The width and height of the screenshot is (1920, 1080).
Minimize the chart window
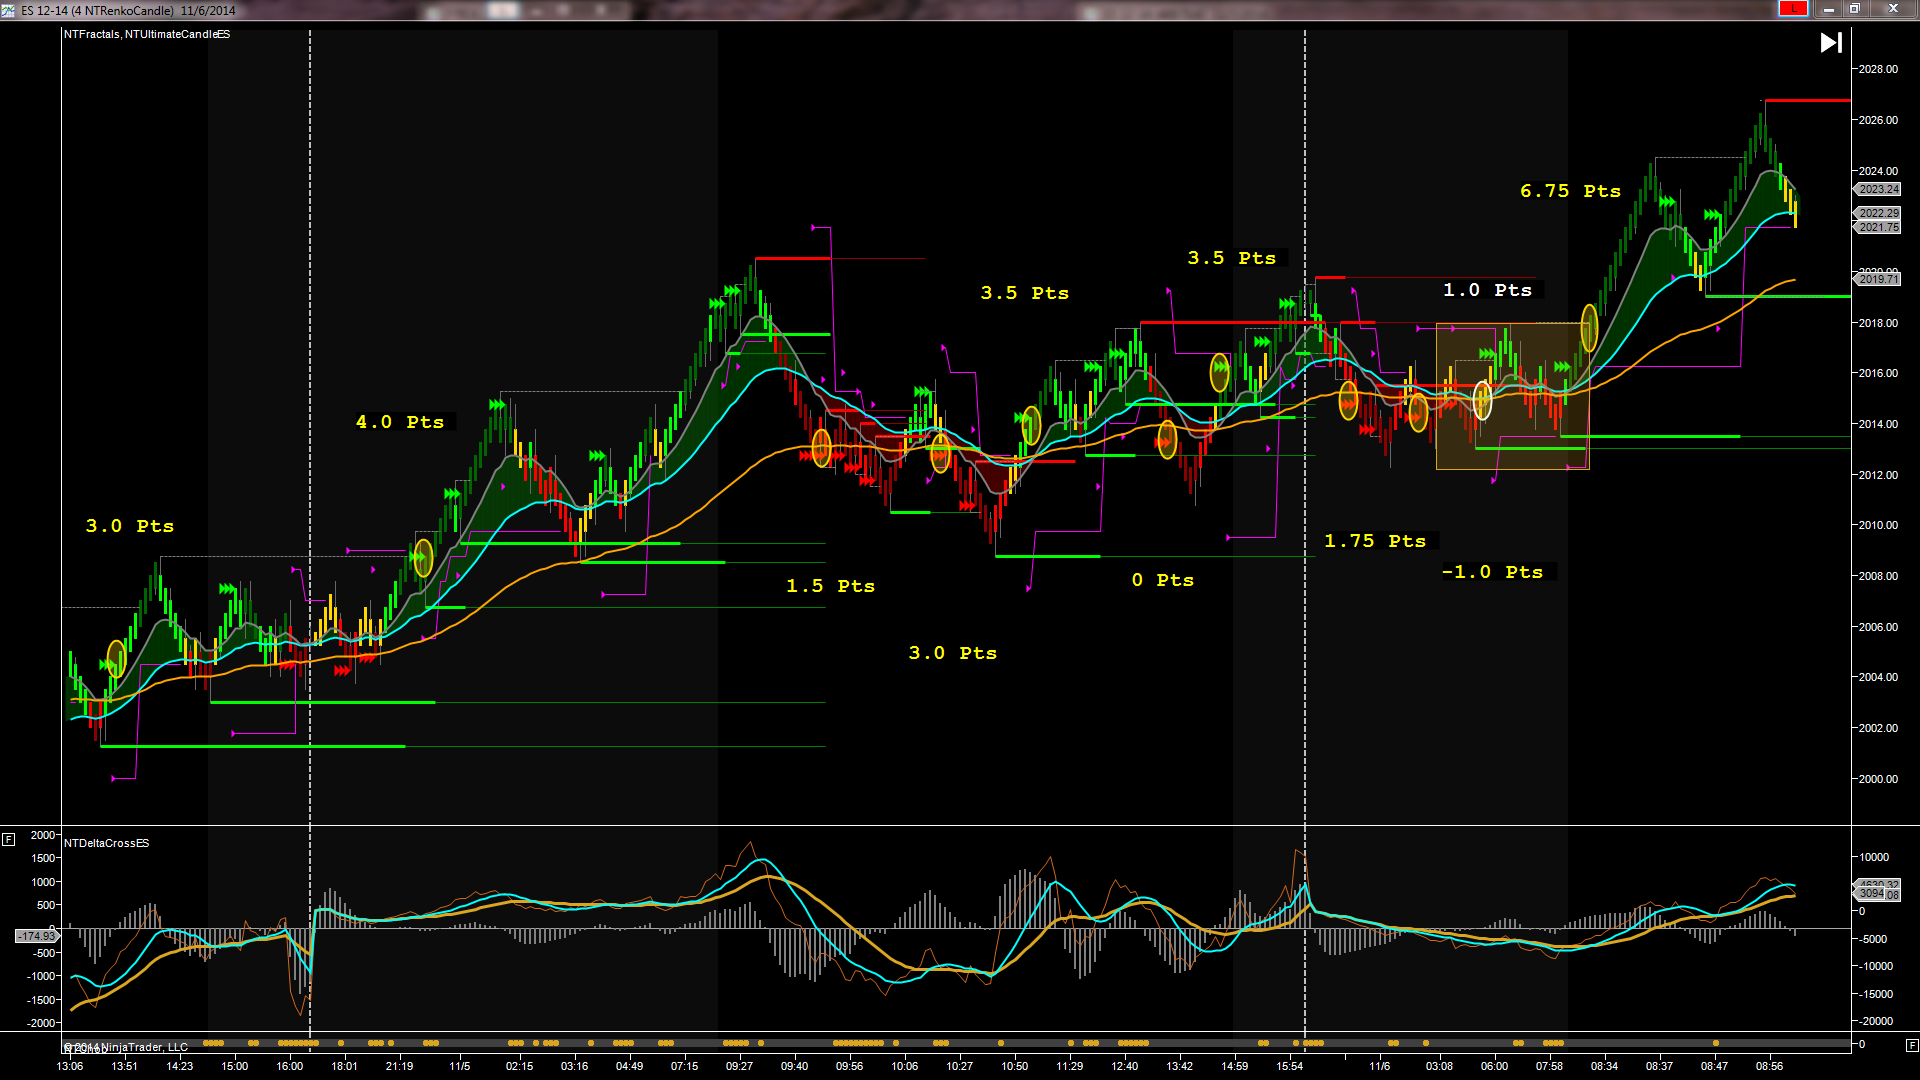pos(1828,9)
